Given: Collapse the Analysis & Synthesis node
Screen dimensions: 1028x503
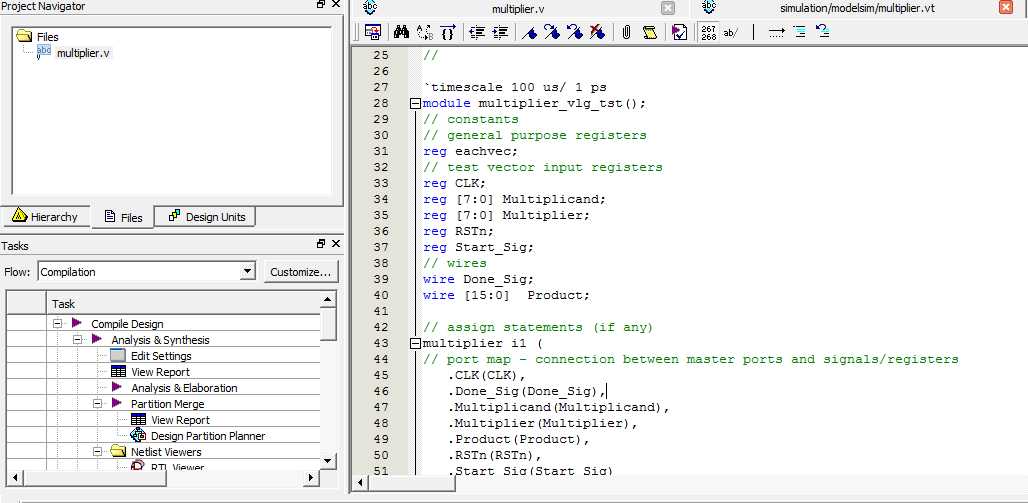Looking at the screenshot, I should 77,340.
